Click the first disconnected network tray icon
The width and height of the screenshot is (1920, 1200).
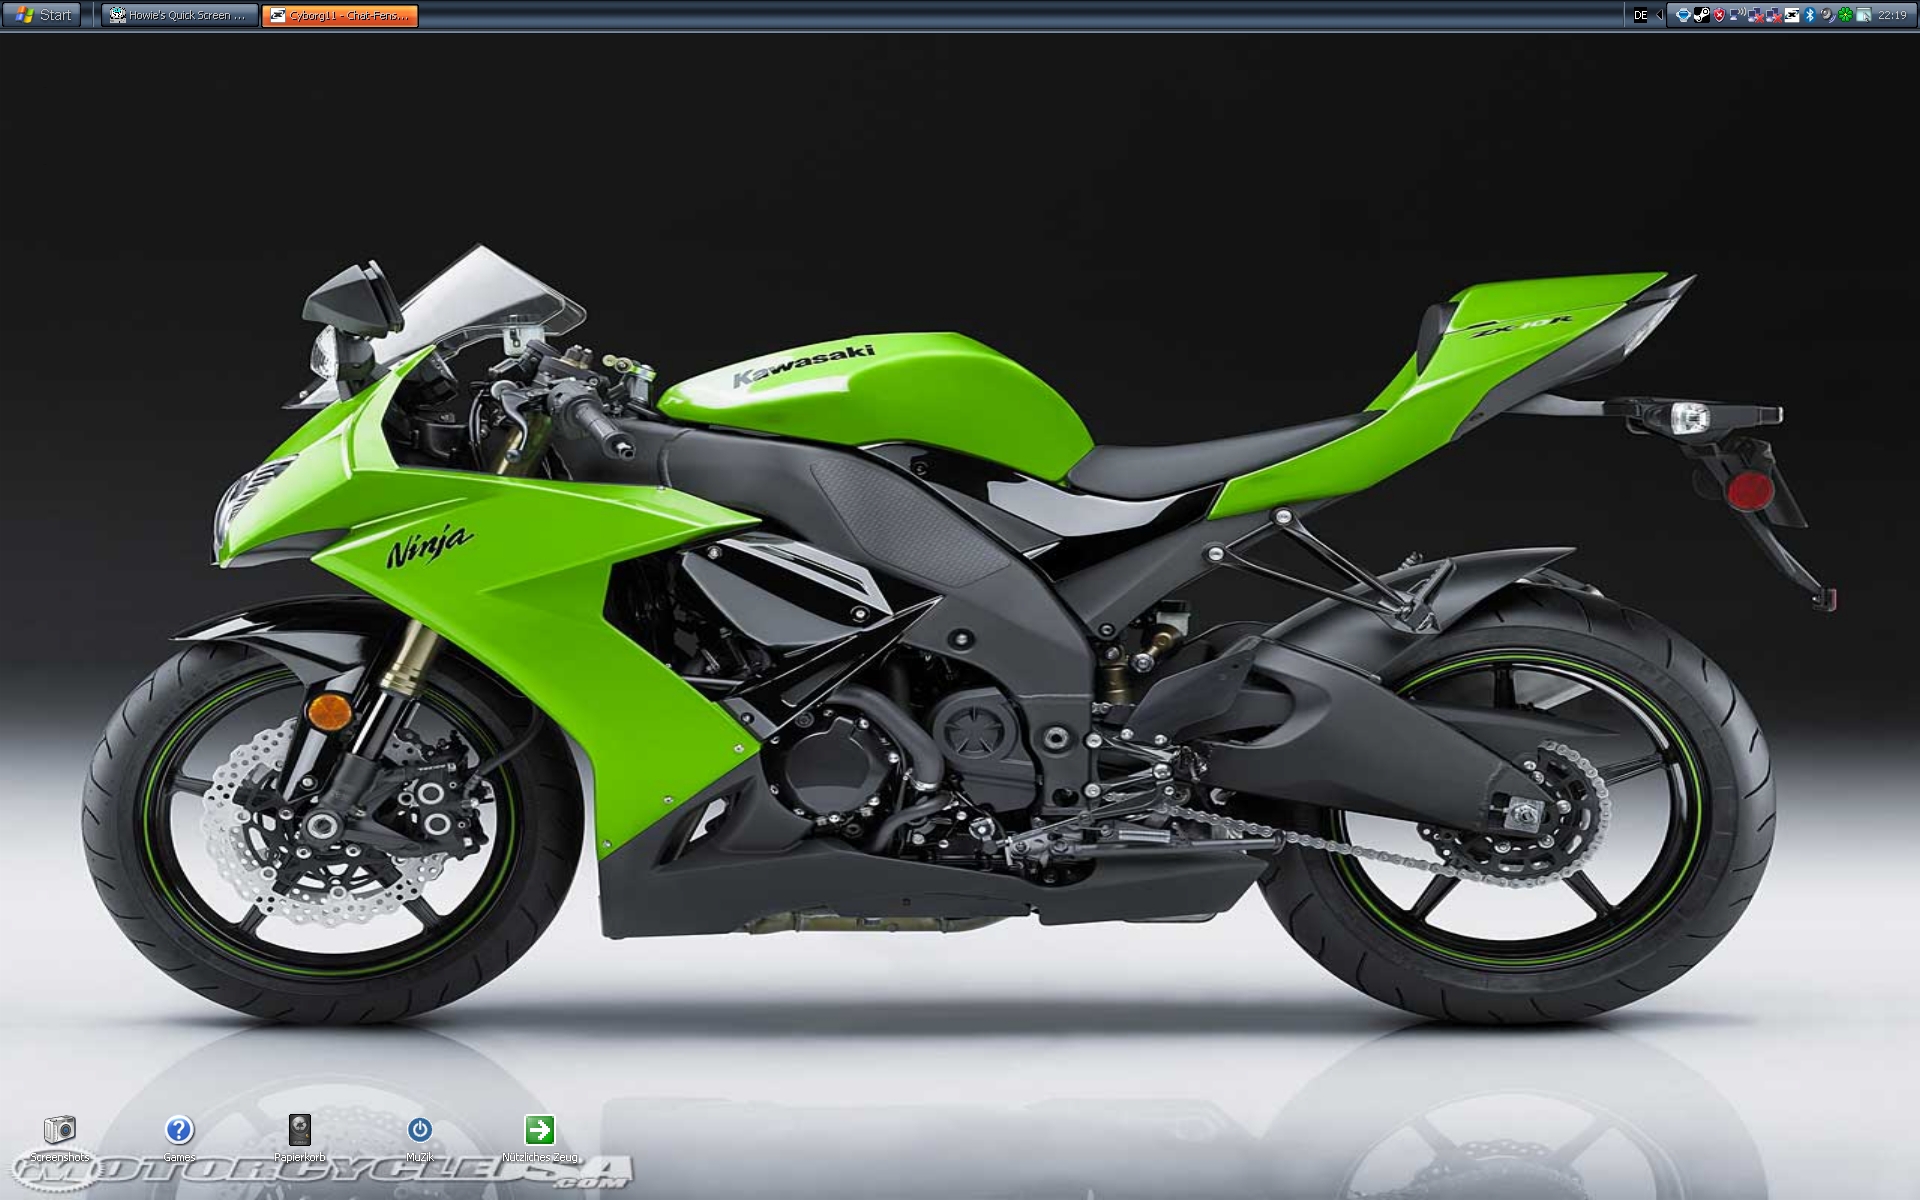pyautogui.click(x=1756, y=15)
